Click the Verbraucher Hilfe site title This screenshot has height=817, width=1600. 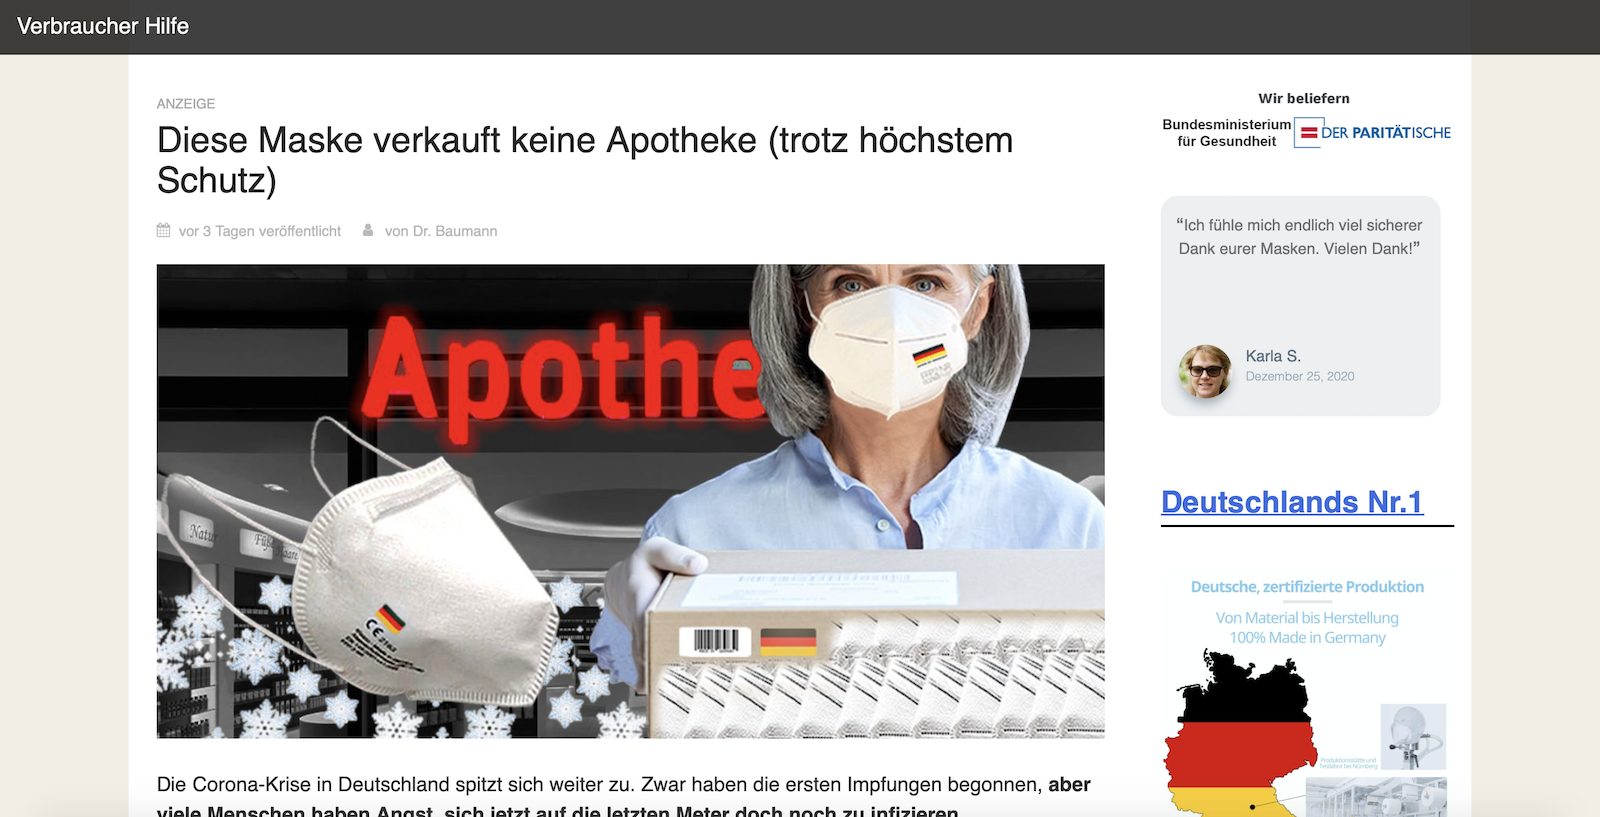click(x=103, y=26)
